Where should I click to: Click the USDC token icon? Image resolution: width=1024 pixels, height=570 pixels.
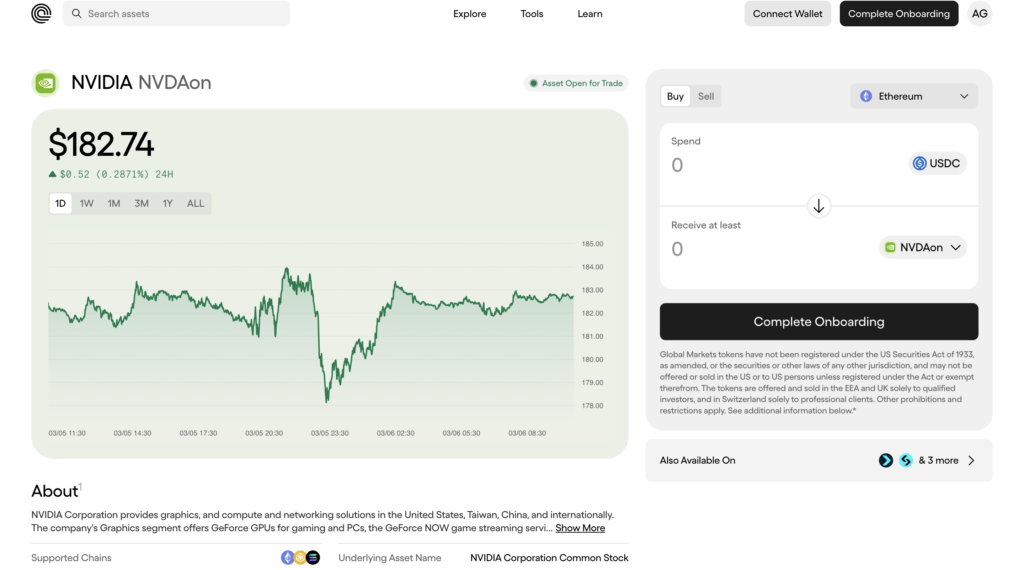coord(920,164)
